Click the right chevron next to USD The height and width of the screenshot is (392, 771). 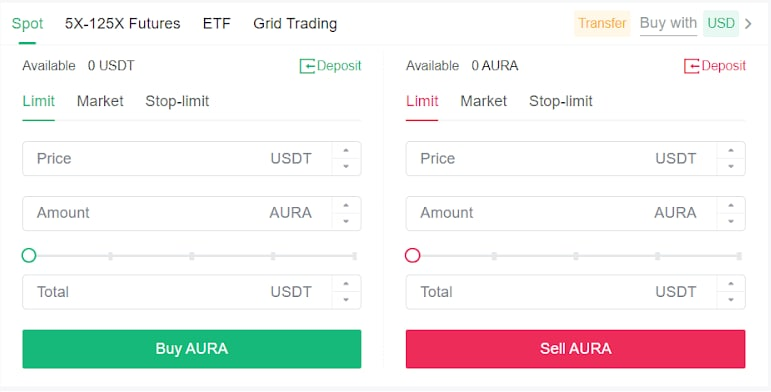[748, 24]
